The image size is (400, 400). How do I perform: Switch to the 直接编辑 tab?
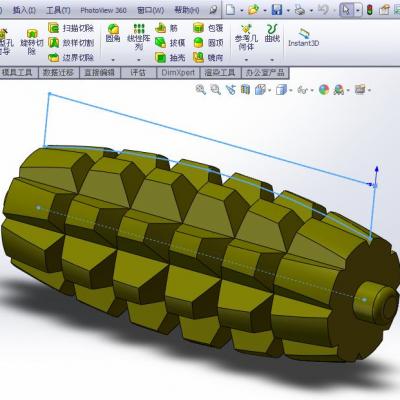point(99,73)
